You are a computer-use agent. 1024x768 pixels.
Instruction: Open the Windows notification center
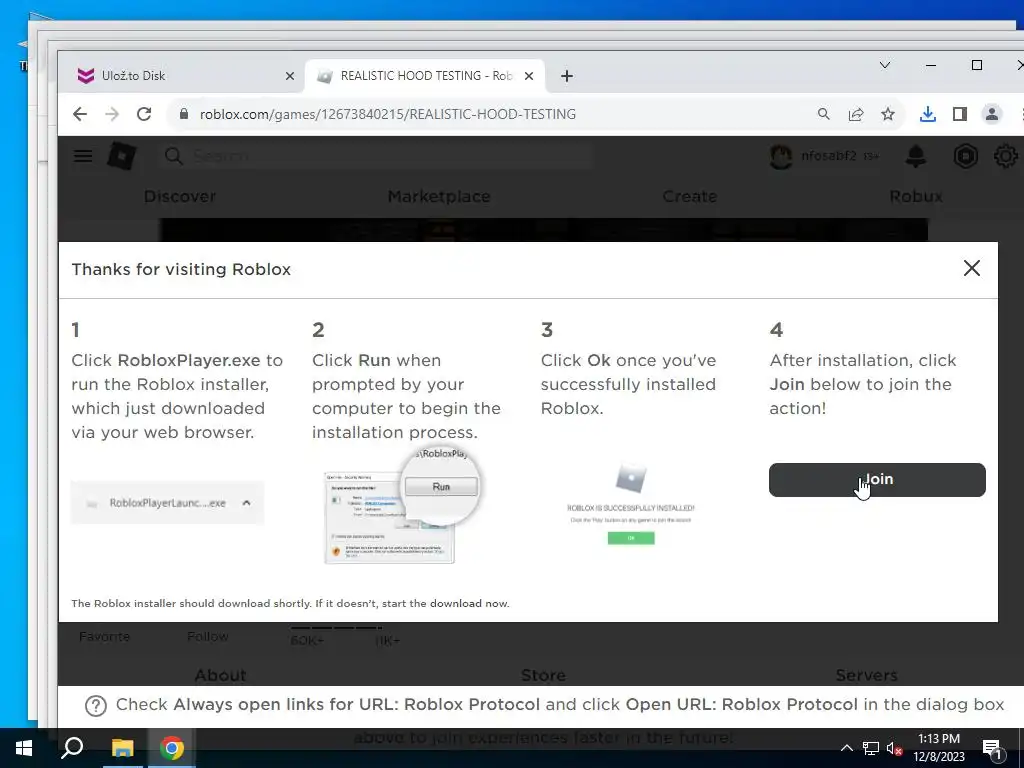pos(992,749)
